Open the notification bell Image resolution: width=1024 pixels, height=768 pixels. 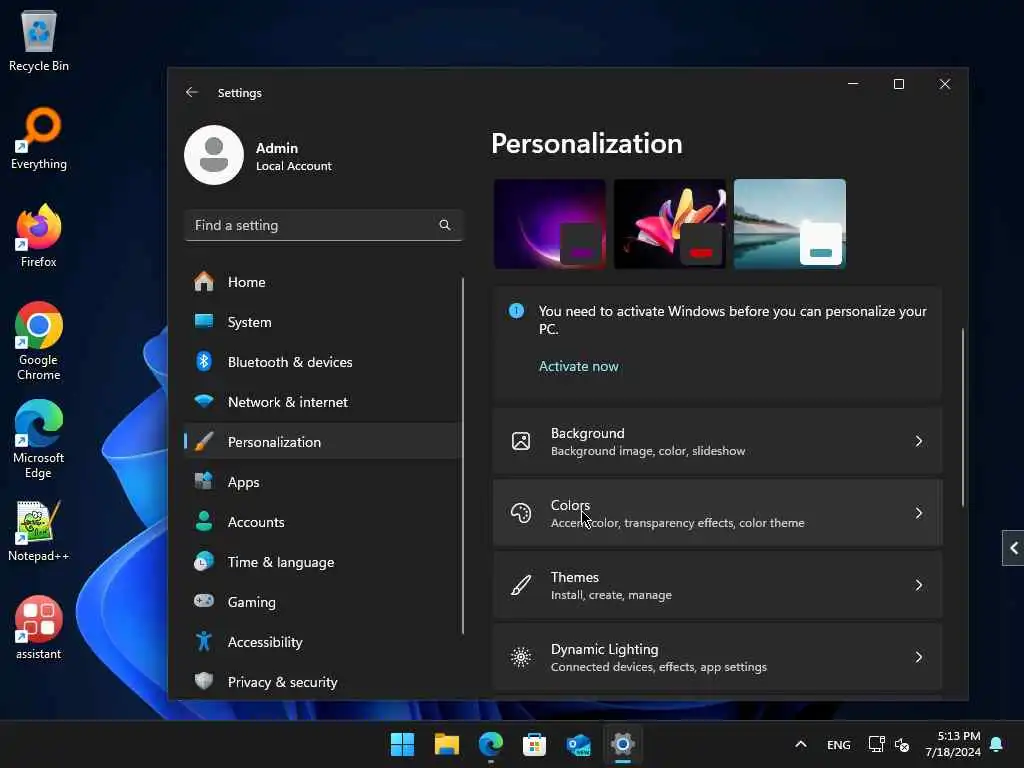point(997,744)
